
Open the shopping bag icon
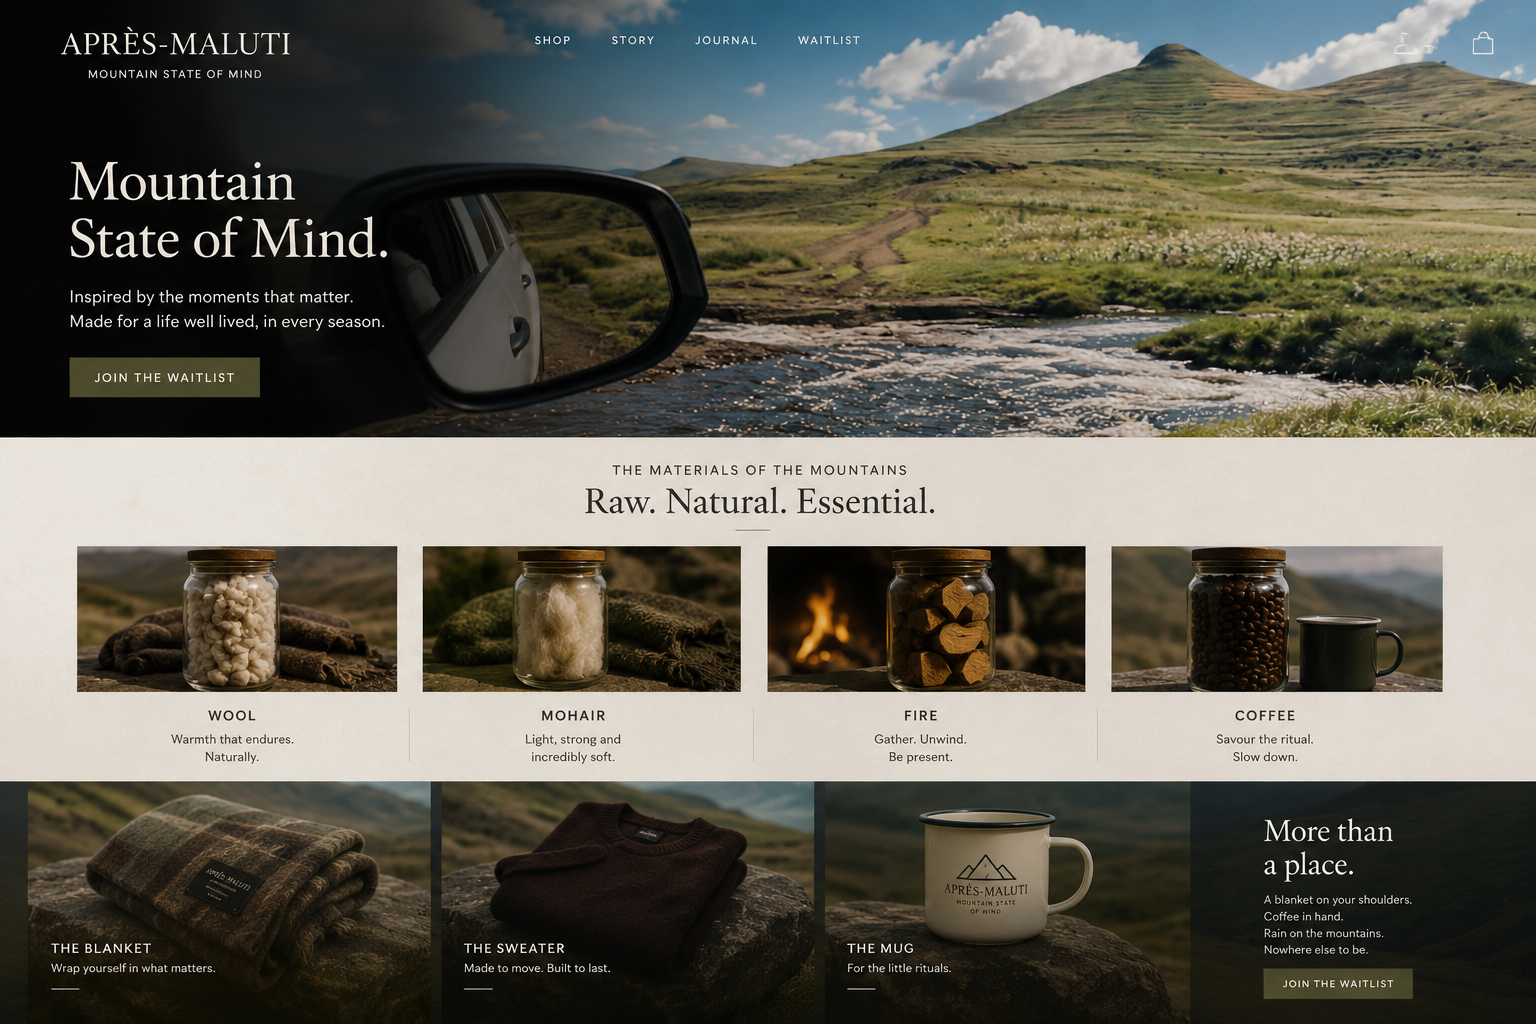coord(1483,42)
